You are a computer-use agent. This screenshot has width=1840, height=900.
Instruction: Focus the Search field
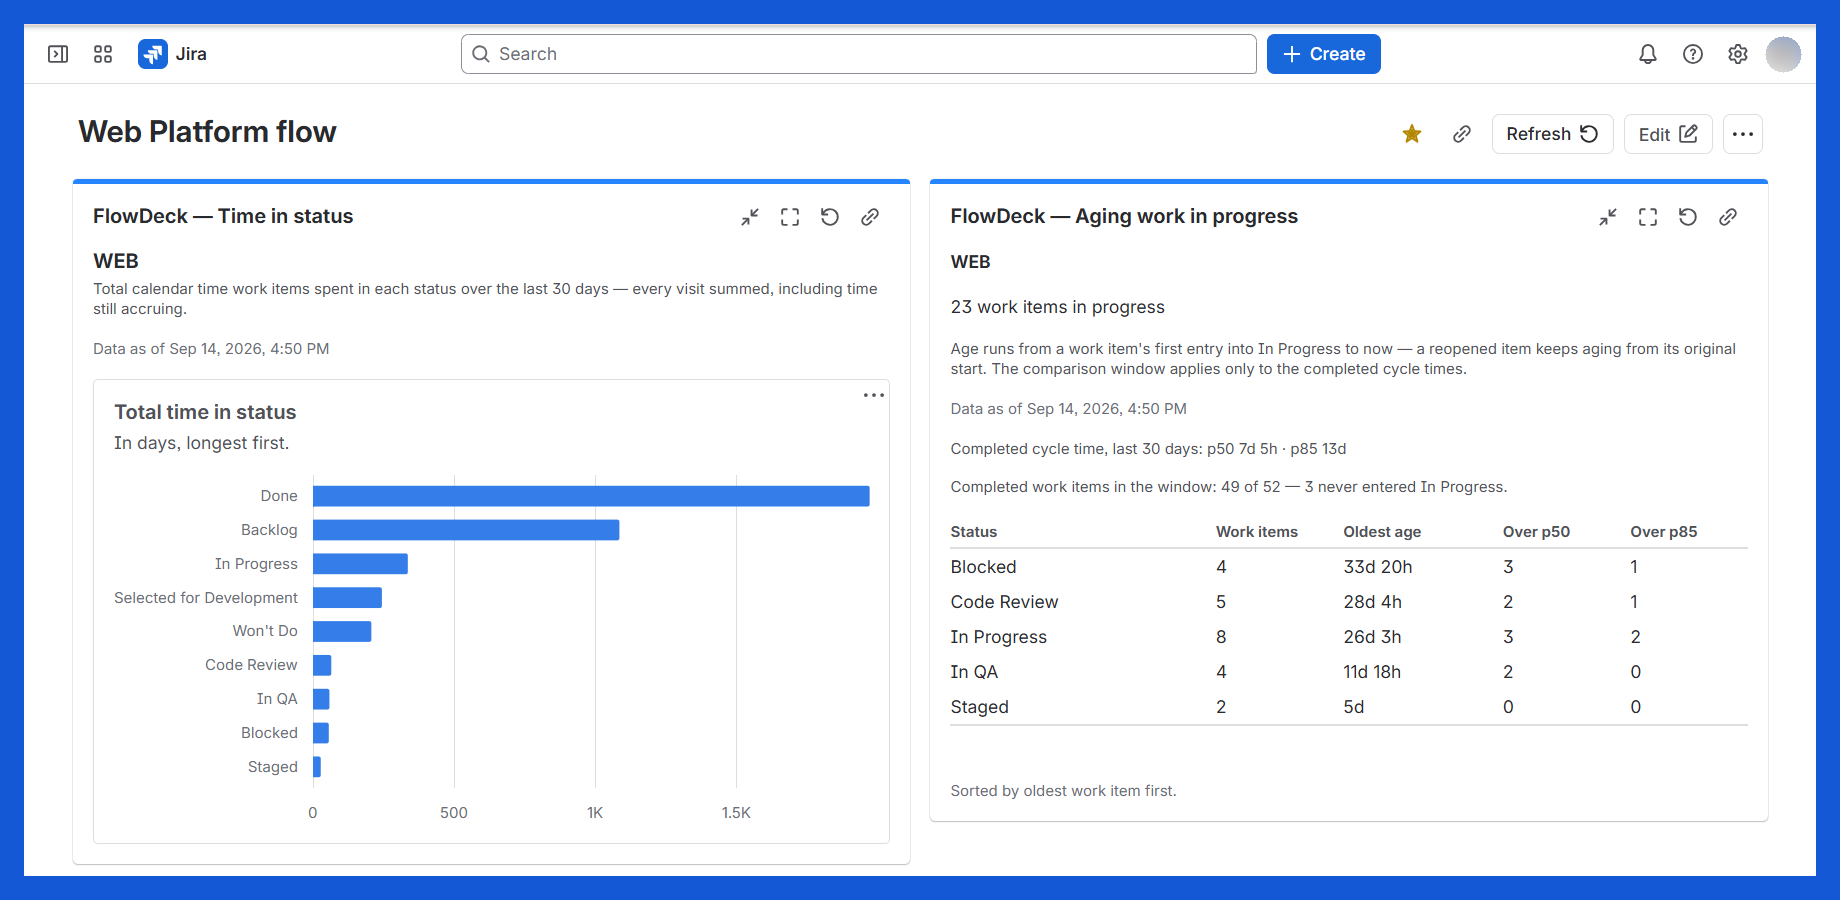click(858, 54)
